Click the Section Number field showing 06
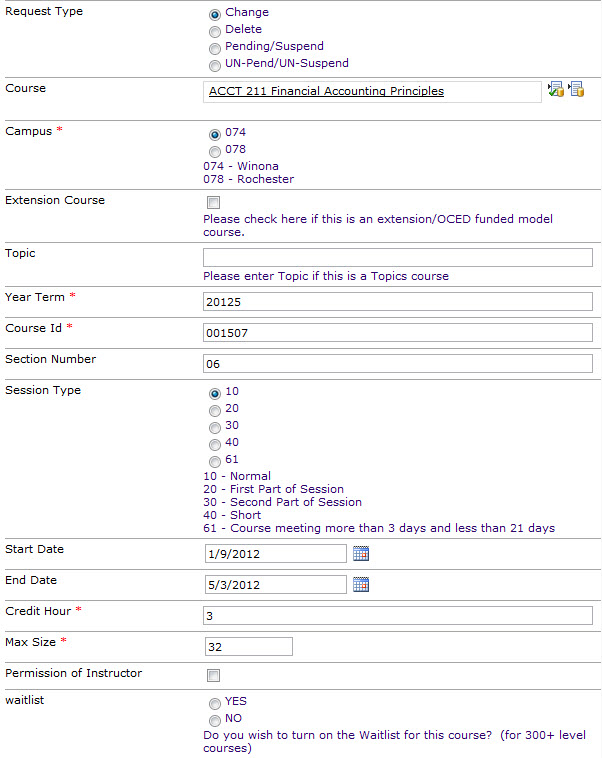The height and width of the screenshot is (758, 602). click(x=397, y=364)
